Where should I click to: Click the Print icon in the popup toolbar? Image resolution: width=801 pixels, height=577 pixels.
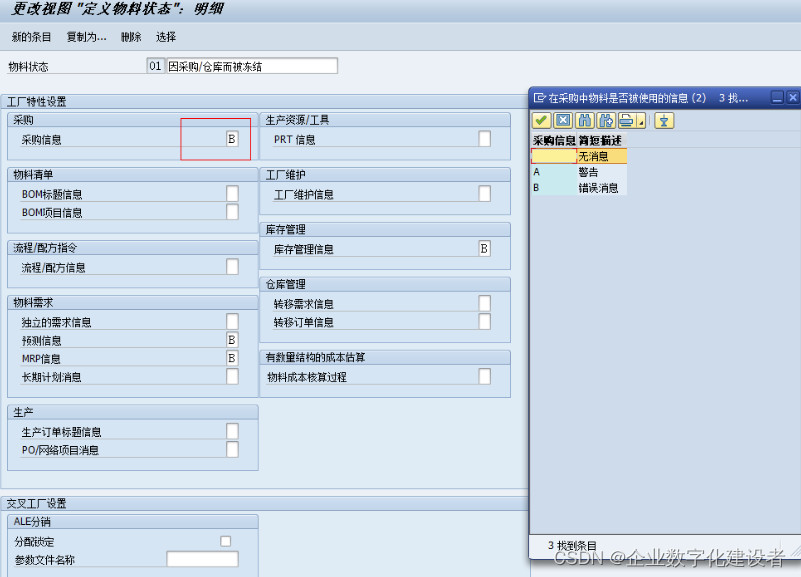[x=626, y=120]
